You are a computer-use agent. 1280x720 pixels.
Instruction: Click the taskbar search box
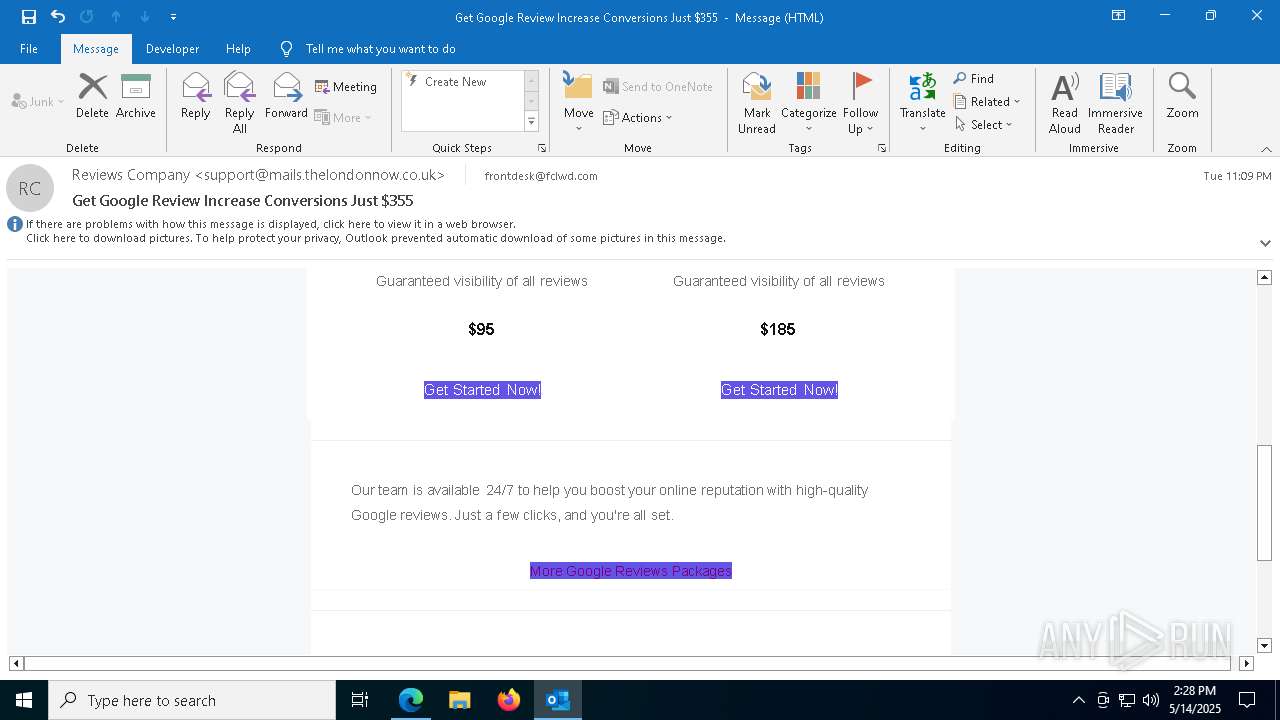[192, 700]
